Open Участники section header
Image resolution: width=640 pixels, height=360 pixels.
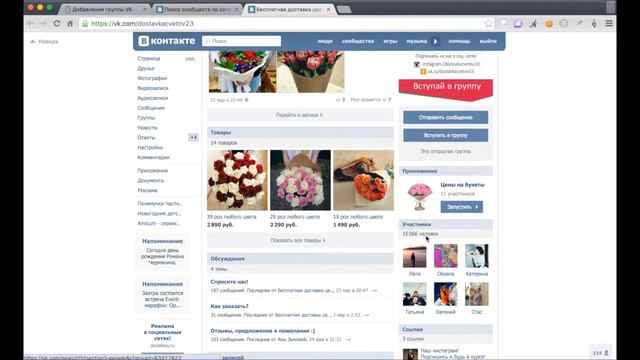point(446,224)
